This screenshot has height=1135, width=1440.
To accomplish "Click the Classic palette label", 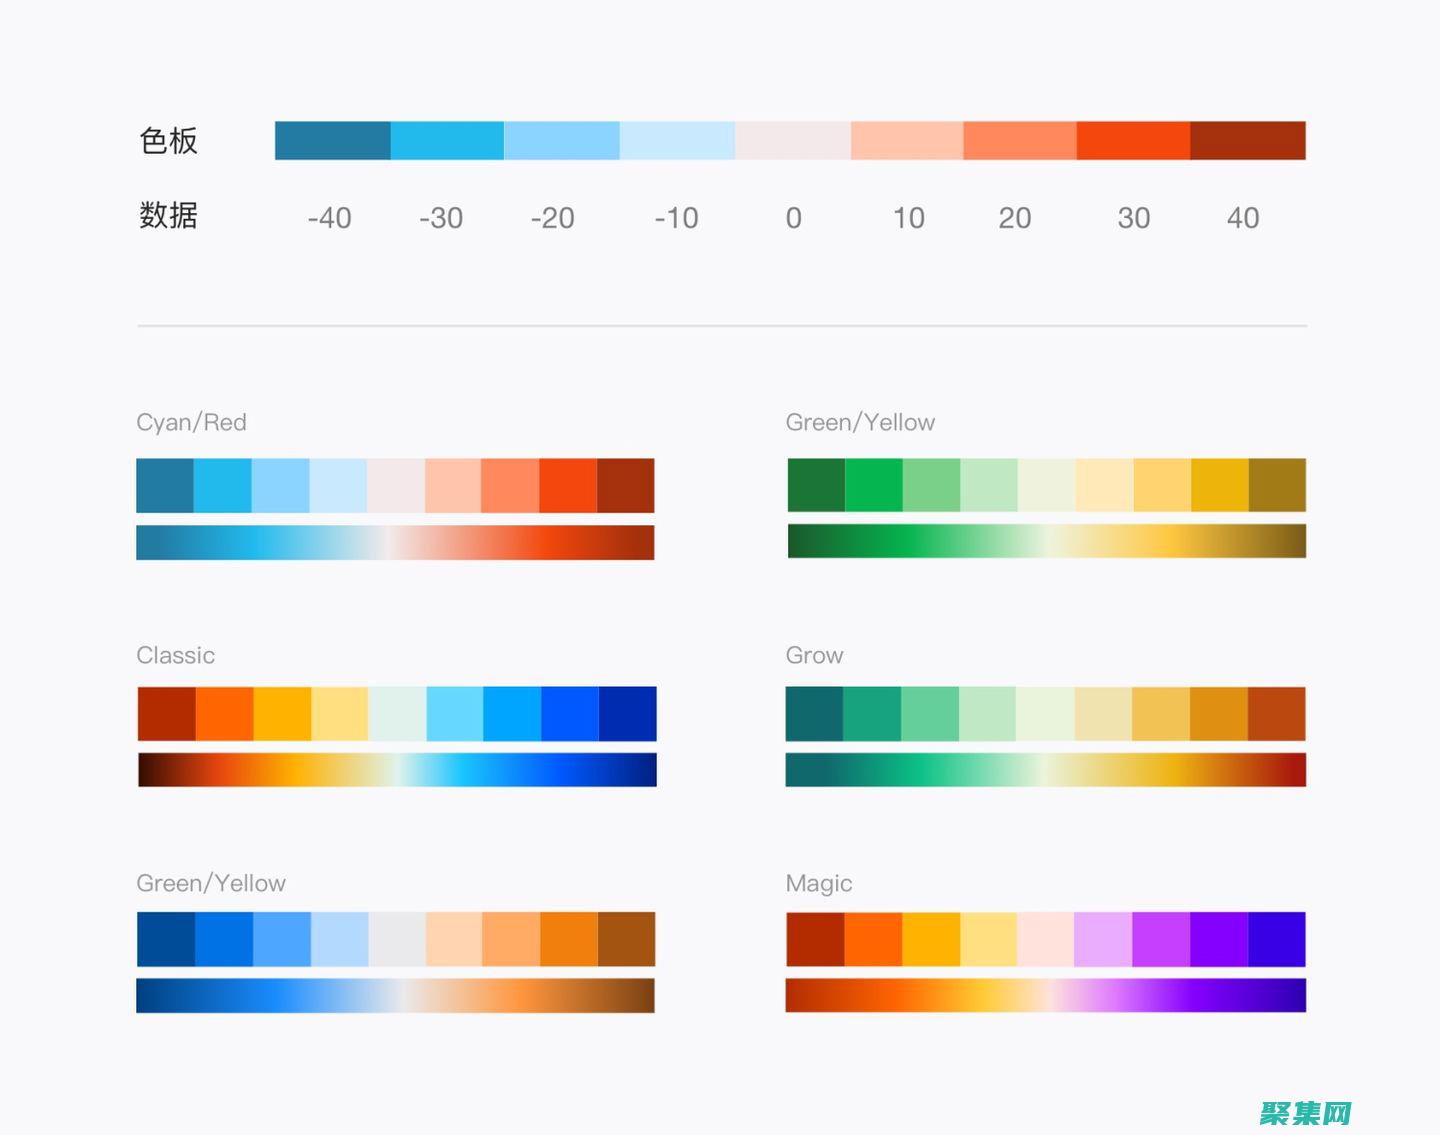I will point(175,656).
